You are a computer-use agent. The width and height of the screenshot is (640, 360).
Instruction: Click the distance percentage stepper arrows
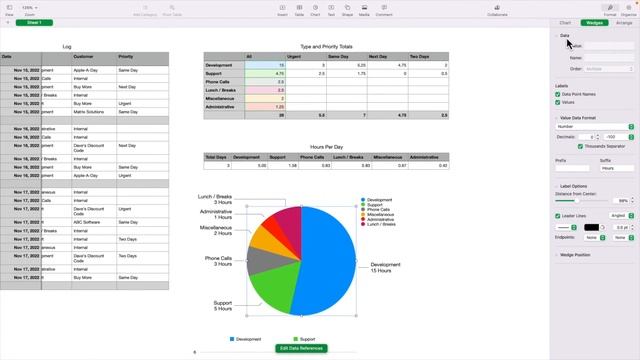(x=632, y=201)
